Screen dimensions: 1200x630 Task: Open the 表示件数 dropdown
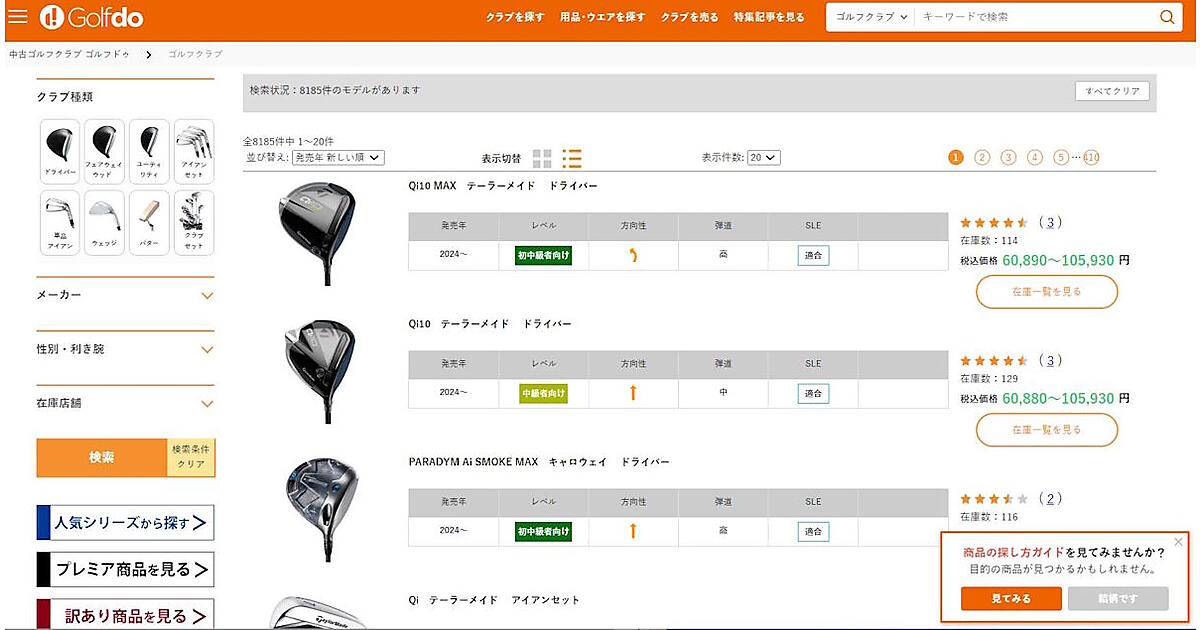coord(764,158)
